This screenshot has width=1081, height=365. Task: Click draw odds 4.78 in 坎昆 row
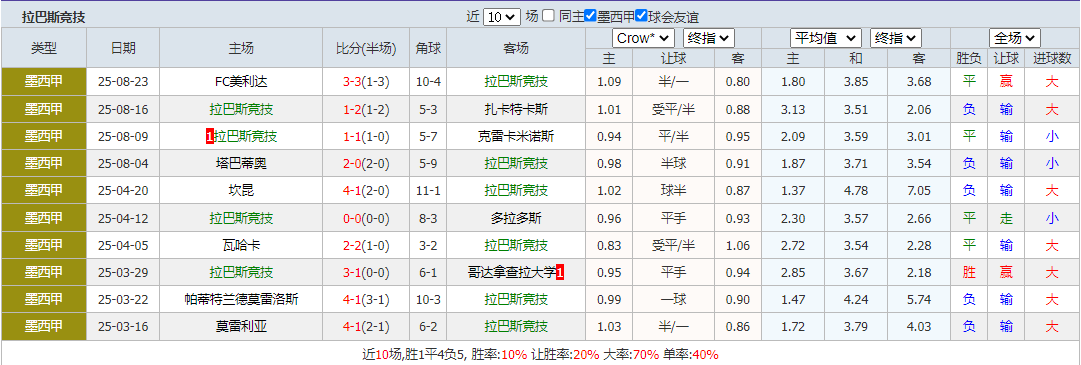tap(856, 190)
